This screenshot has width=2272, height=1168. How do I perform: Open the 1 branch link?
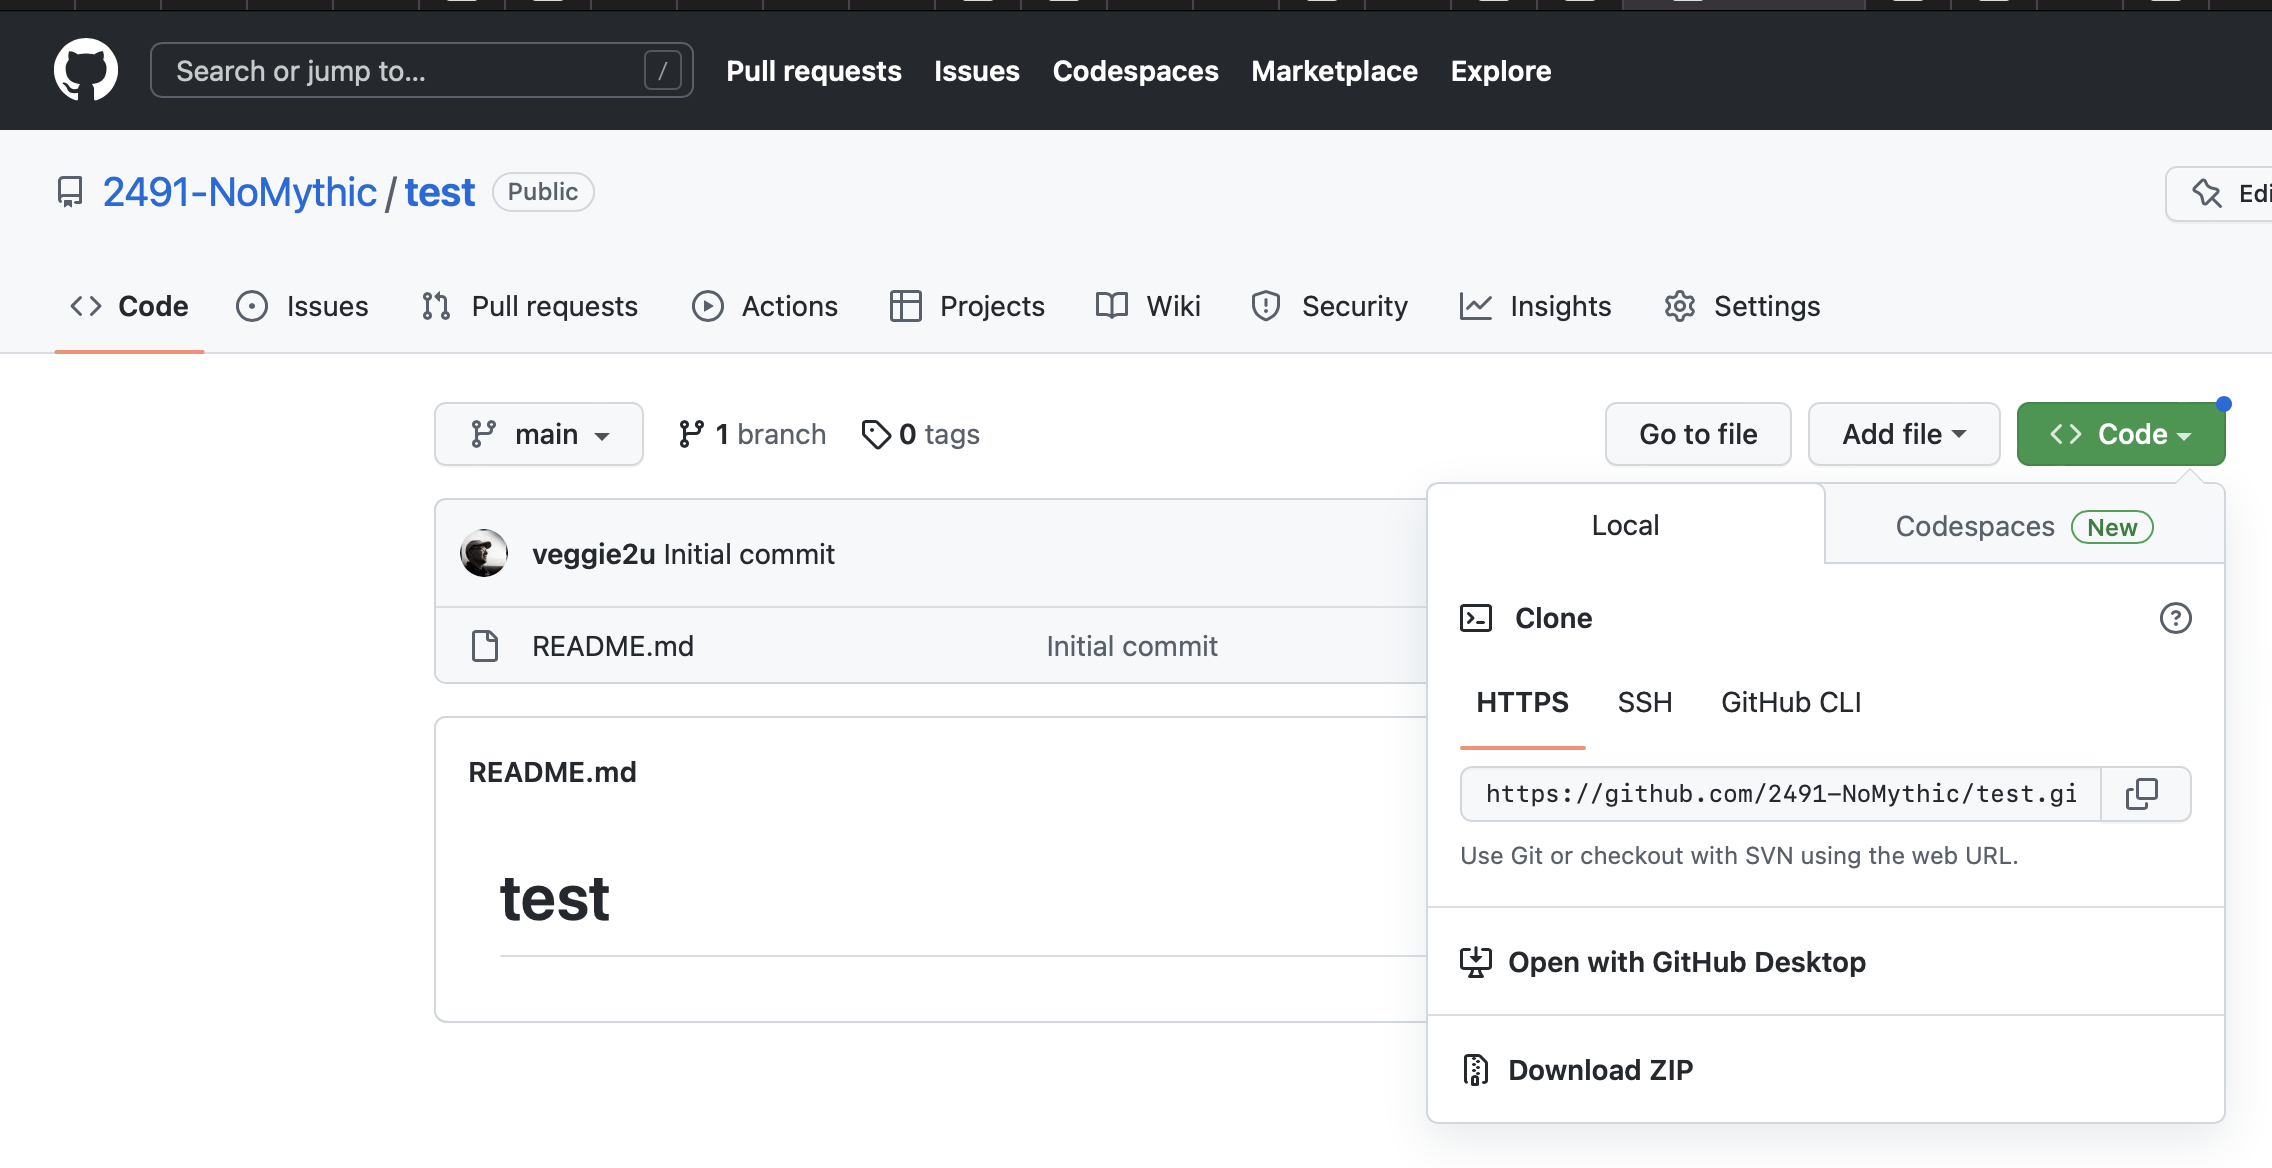[752, 434]
